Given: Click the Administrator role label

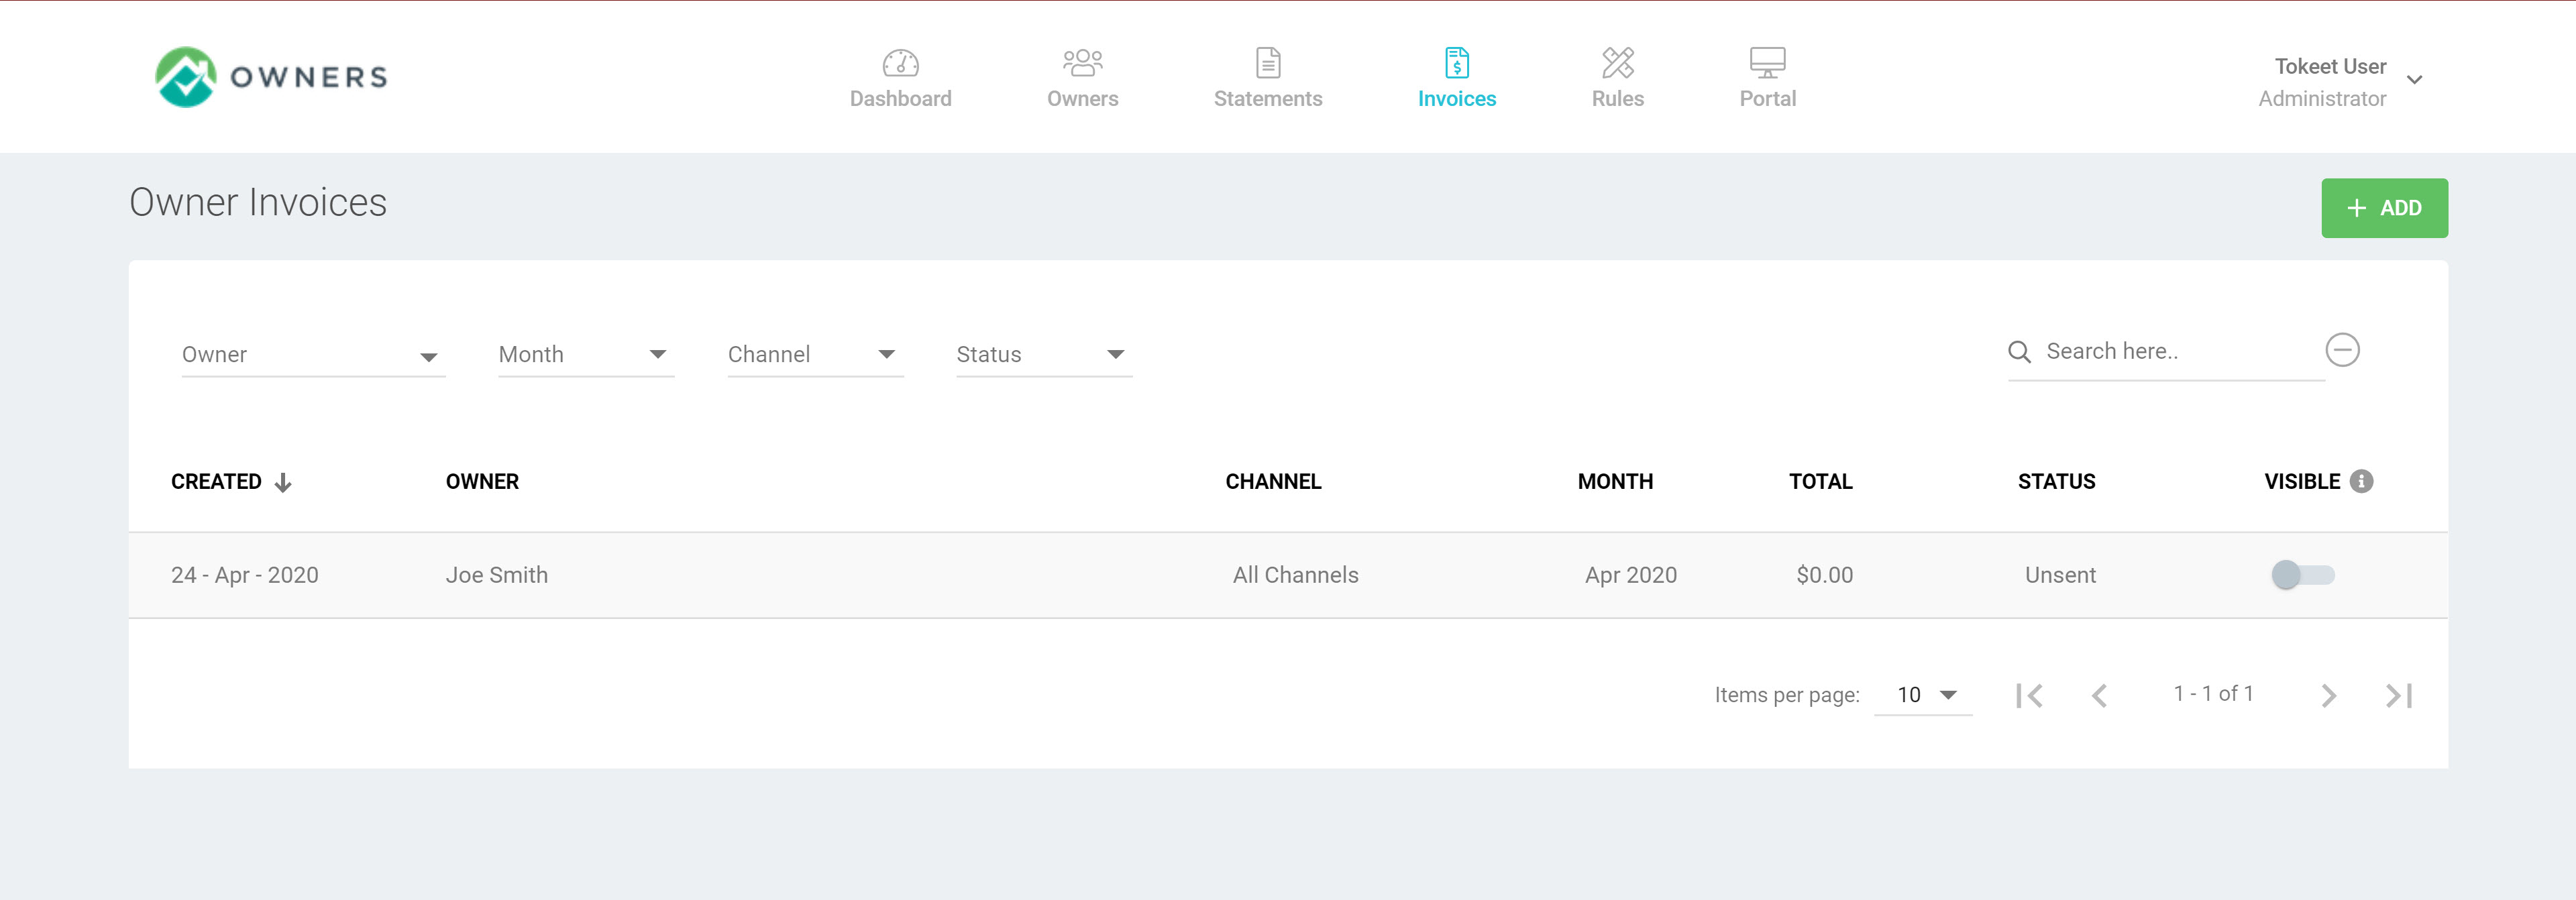Looking at the screenshot, I should (2322, 99).
